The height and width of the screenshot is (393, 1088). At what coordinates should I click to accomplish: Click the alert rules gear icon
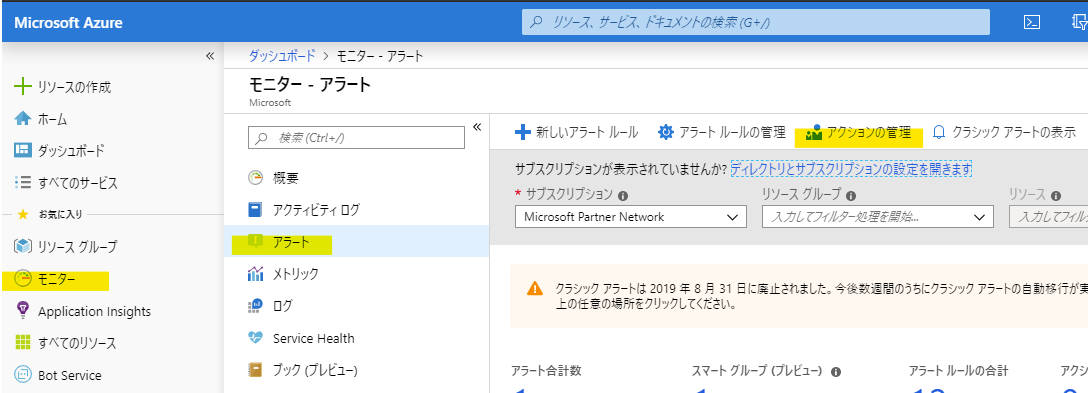coord(665,132)
